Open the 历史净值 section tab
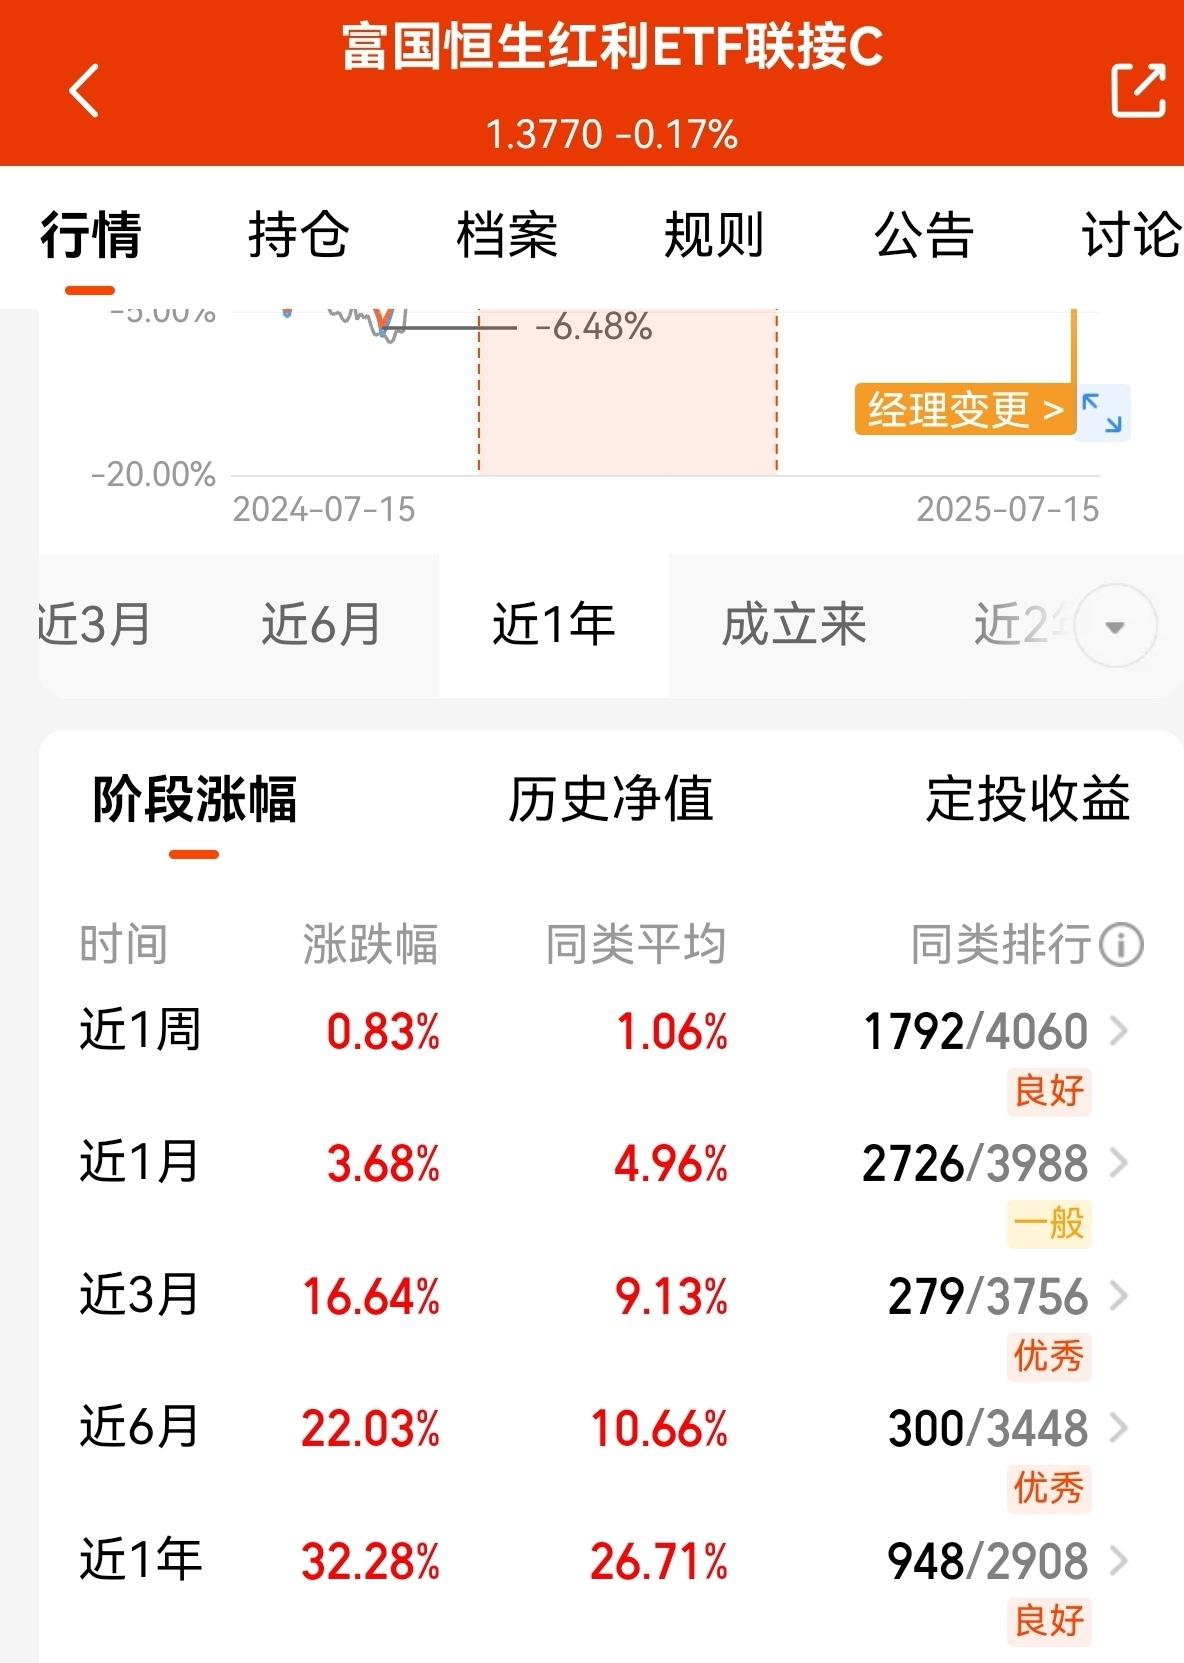This screenshot has height=1663, width=1184. 611,799
